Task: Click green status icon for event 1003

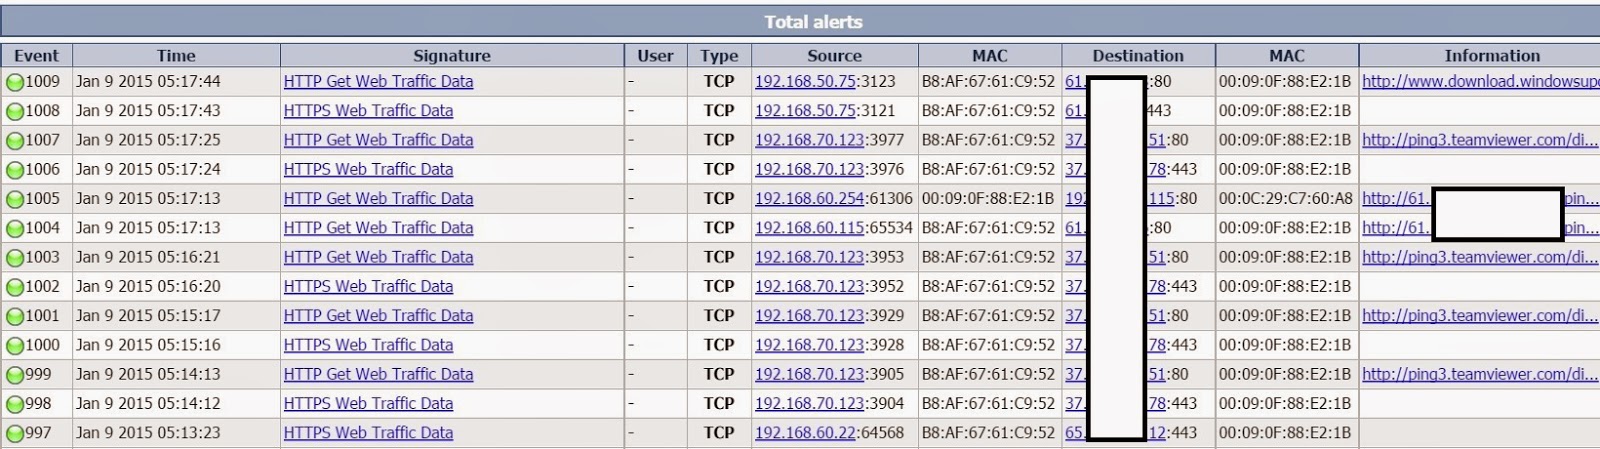Action: tap(15, 258)
